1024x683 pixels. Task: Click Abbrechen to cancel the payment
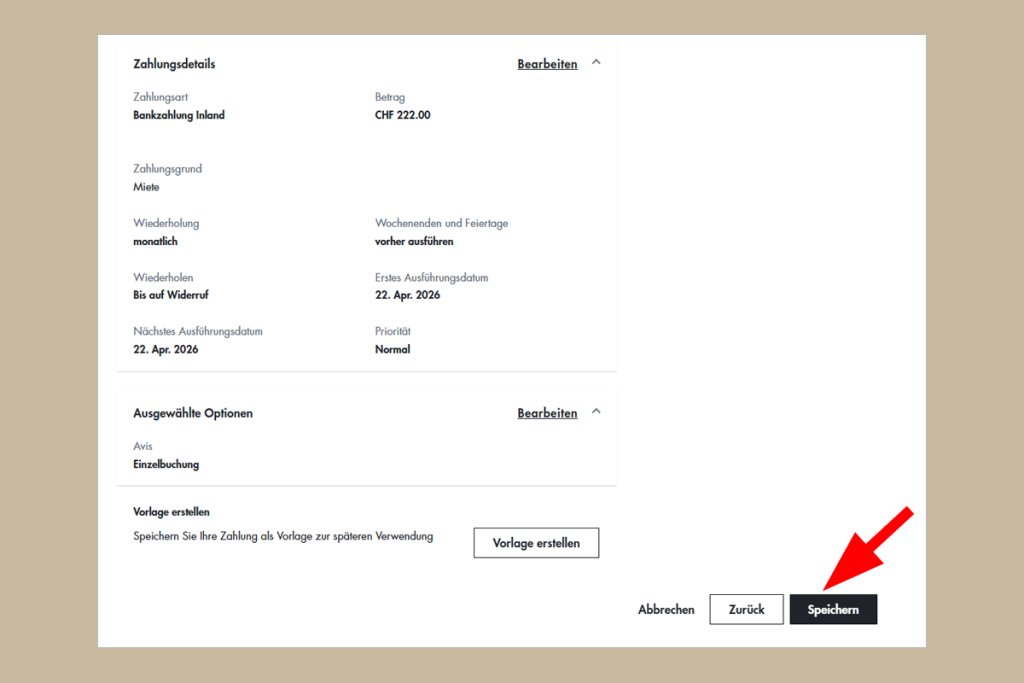(x=666, y=609)
